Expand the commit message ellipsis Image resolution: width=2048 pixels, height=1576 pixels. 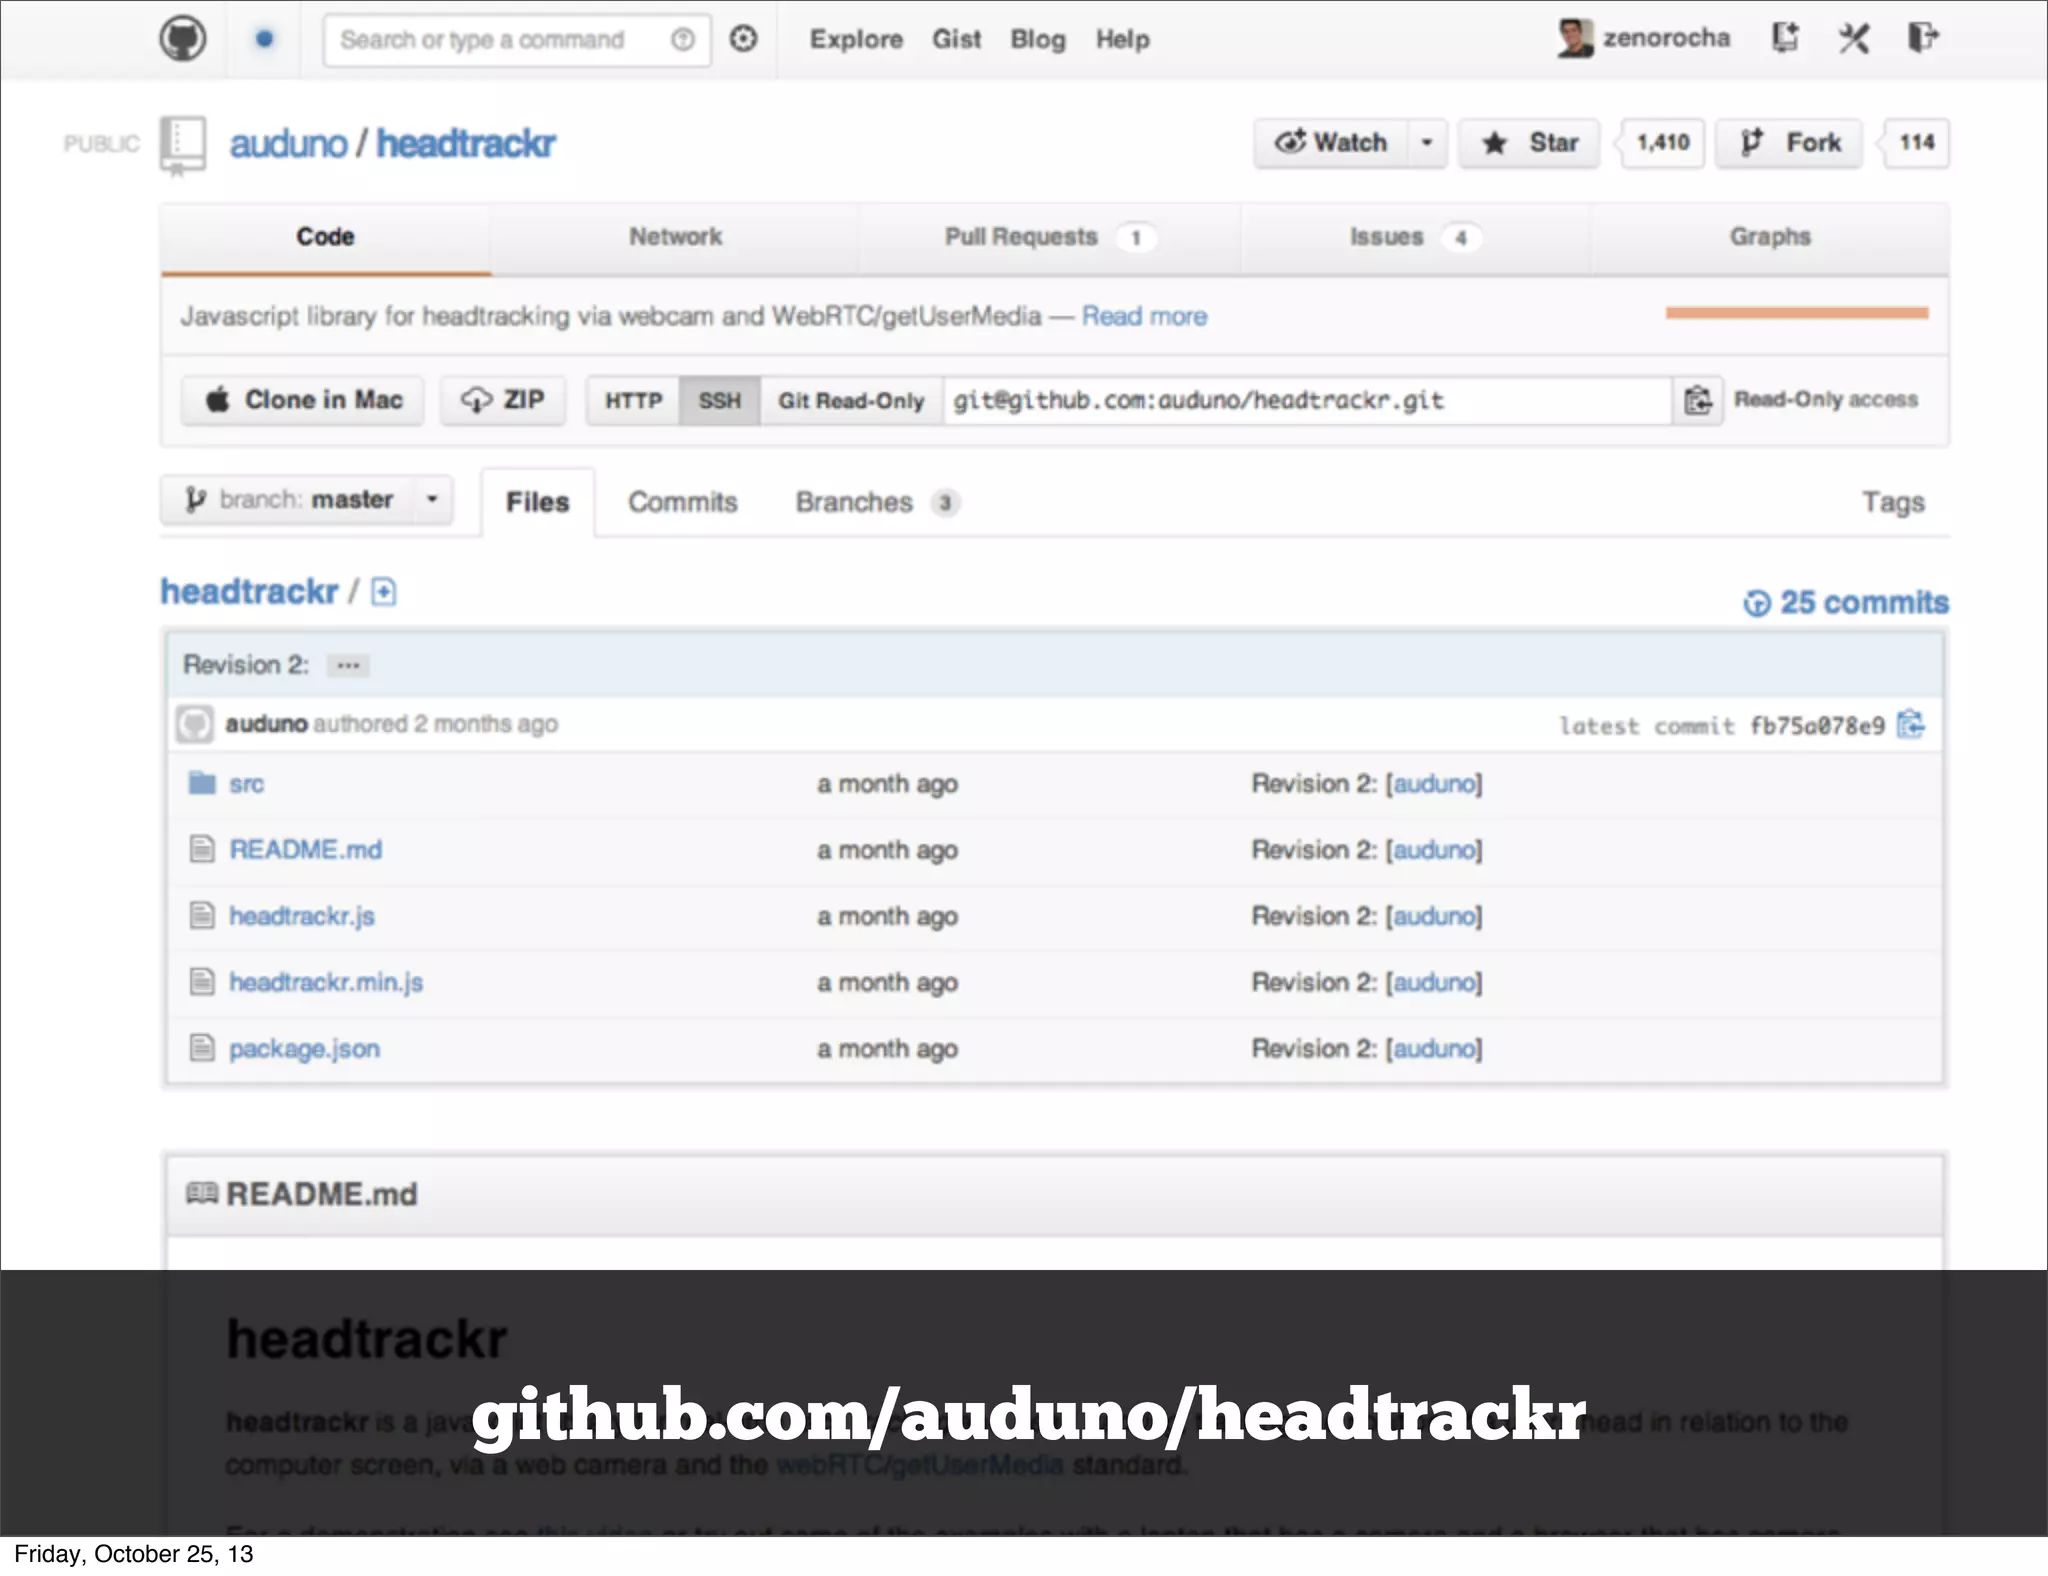348,665
